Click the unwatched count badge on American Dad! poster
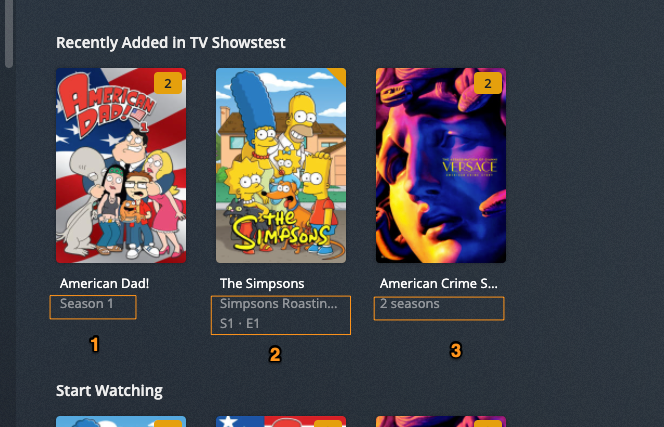The width and height of the screenshot is (664, 427). click(168, 83)
